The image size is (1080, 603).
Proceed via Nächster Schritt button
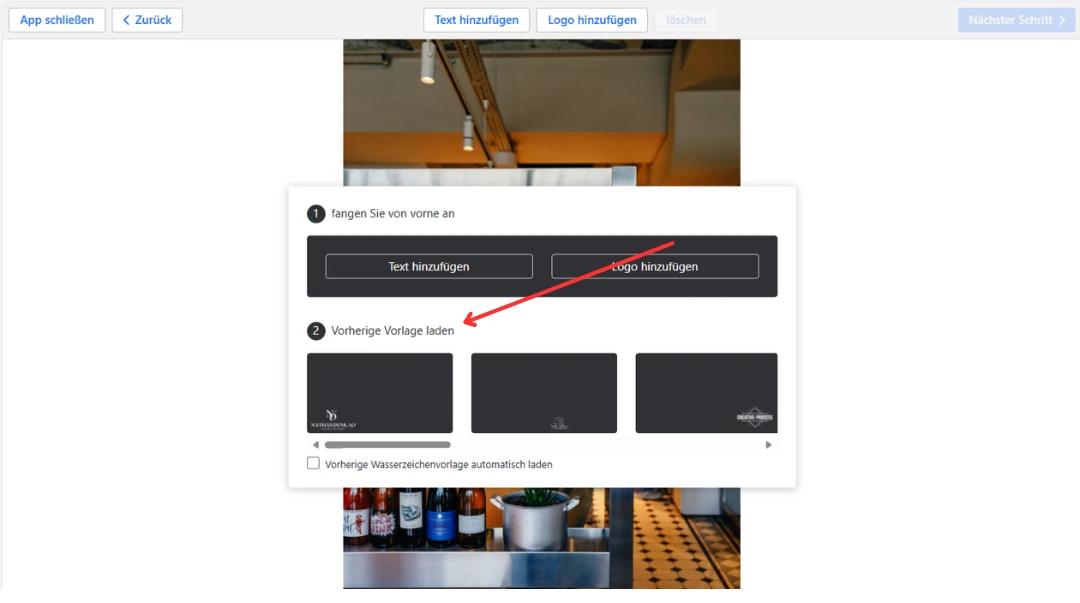pos(1016,20)
